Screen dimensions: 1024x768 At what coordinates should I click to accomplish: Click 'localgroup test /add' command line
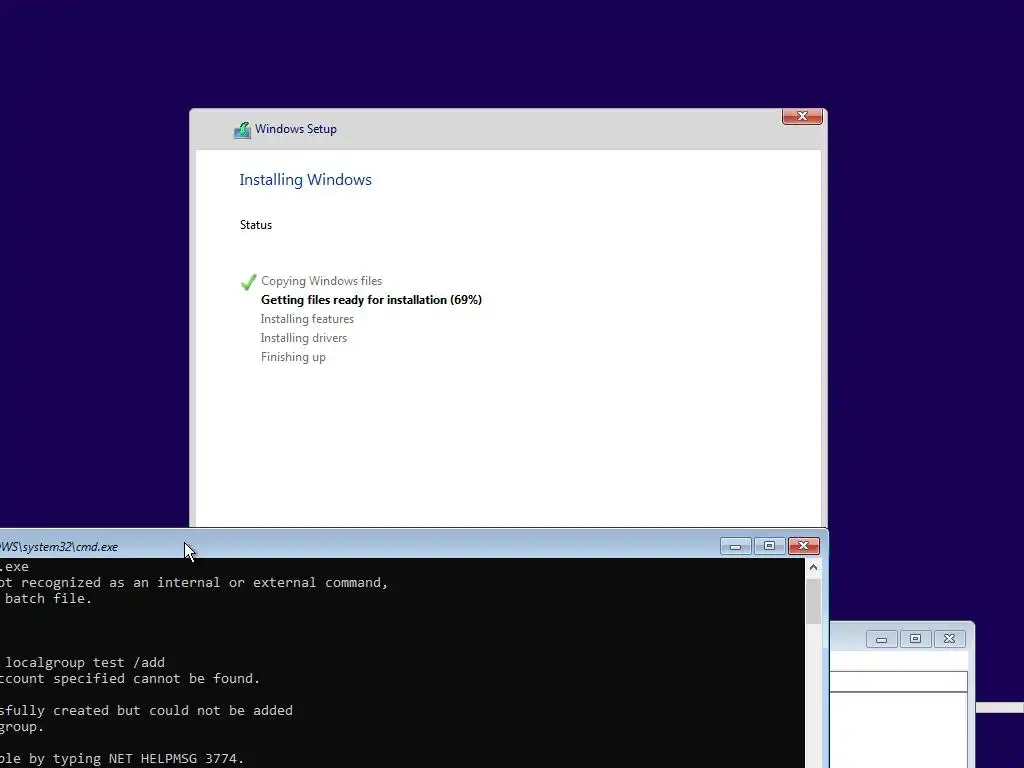pyautogui.click(x=85, y=662)
